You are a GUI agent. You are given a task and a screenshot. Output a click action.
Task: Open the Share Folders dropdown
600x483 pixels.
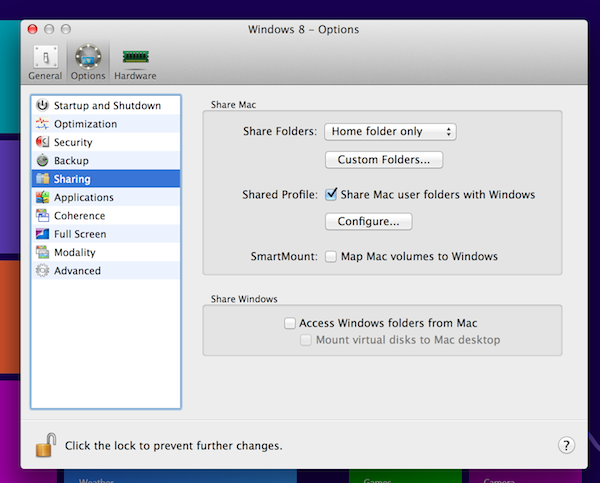point(390,132)
